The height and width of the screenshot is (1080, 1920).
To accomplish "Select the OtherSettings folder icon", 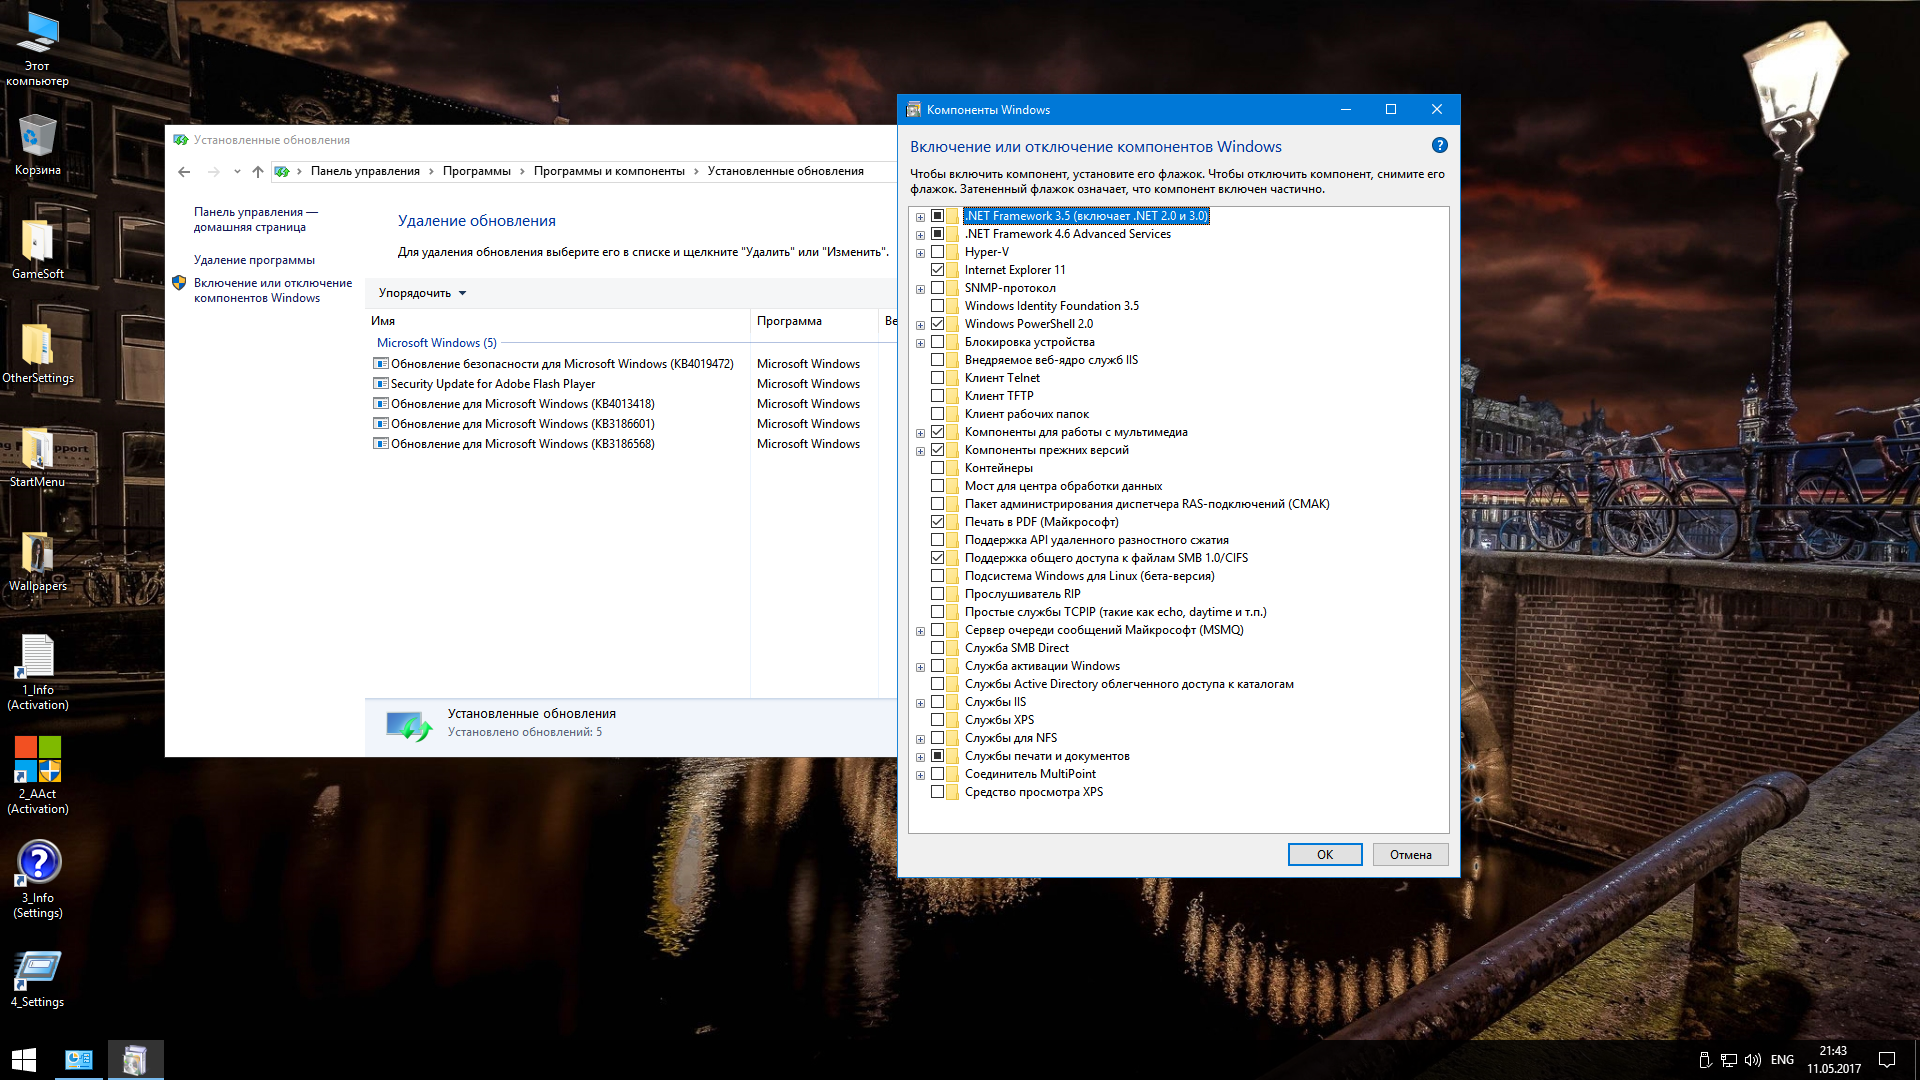I will coord(37,353).
